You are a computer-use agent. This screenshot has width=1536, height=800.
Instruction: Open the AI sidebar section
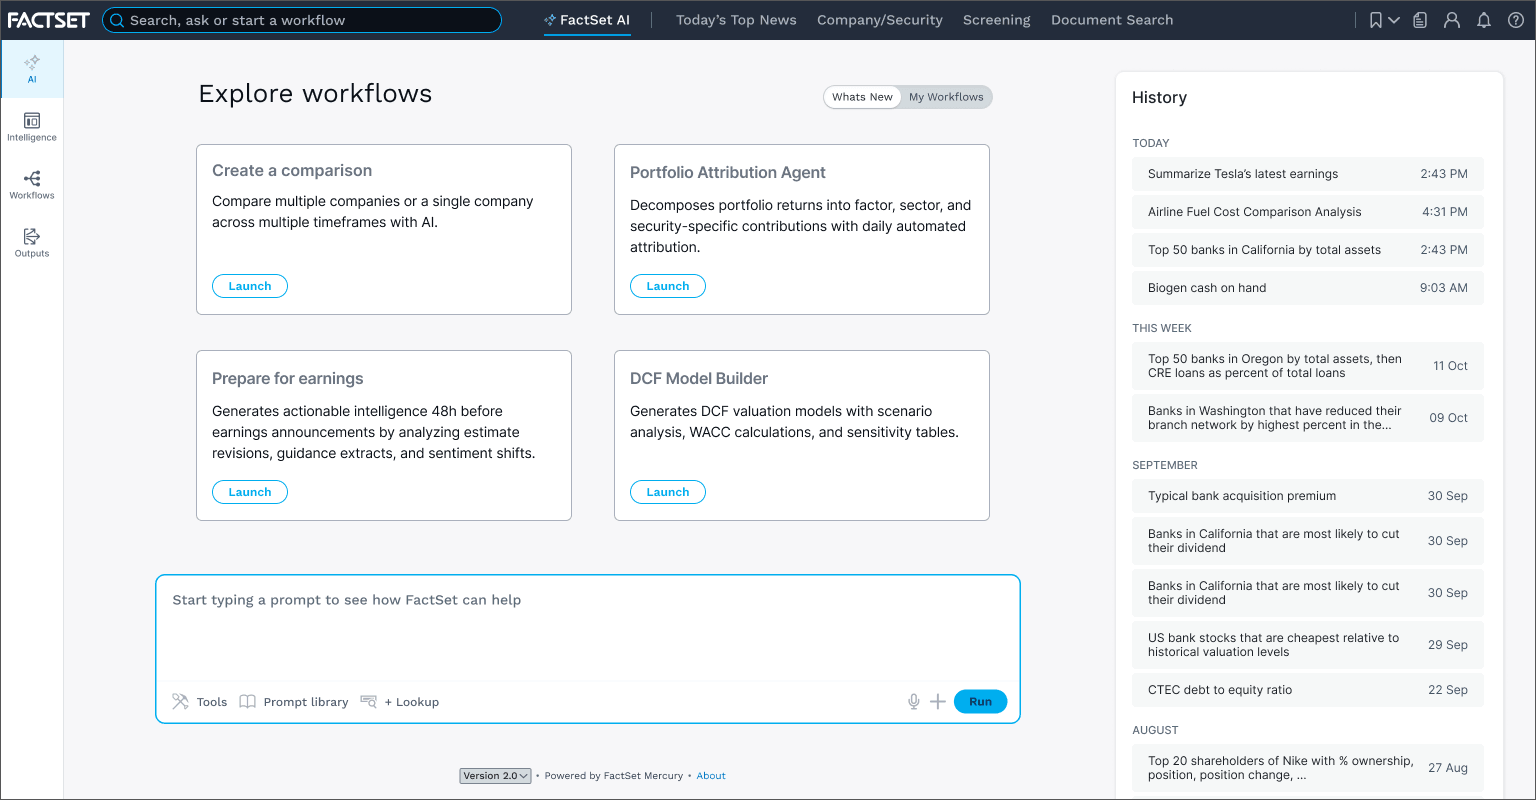(32, 69)
